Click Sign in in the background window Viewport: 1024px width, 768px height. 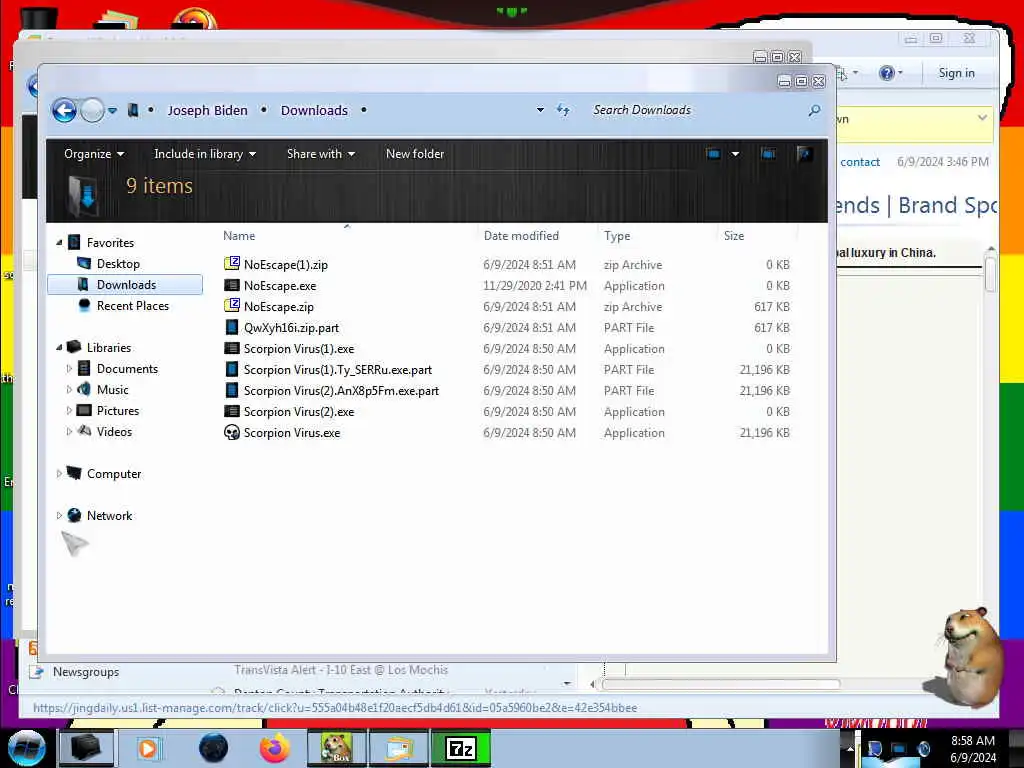point(957,73)
